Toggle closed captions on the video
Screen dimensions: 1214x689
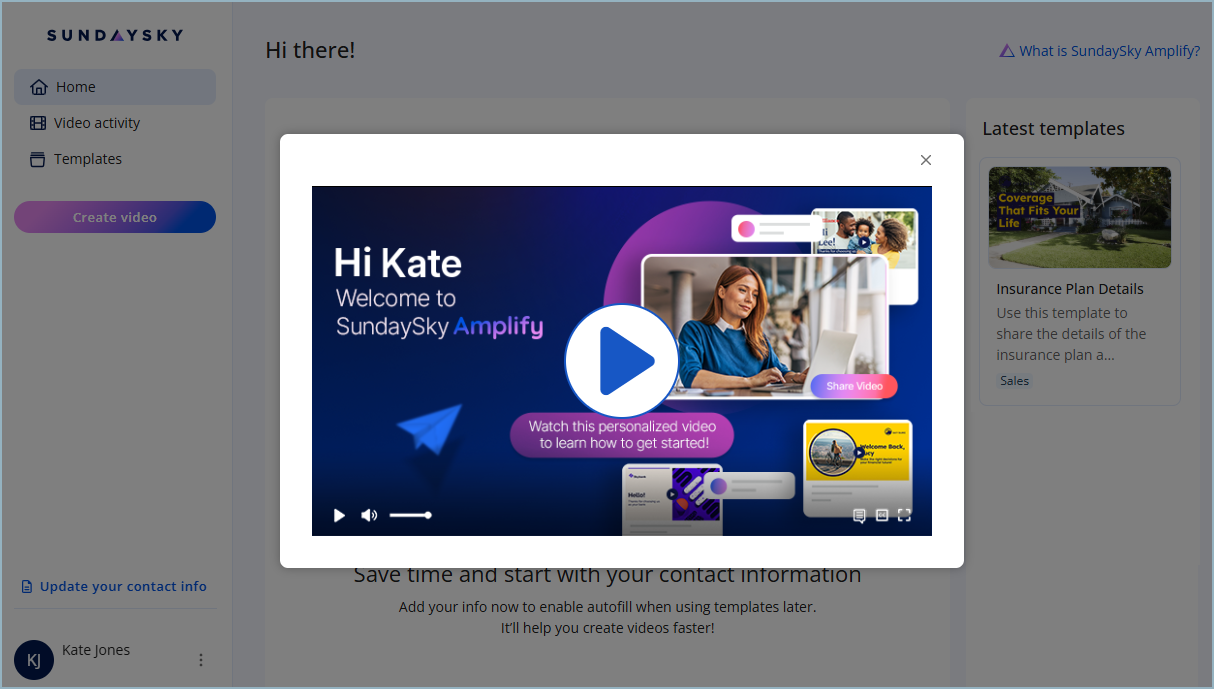point(882,515)
